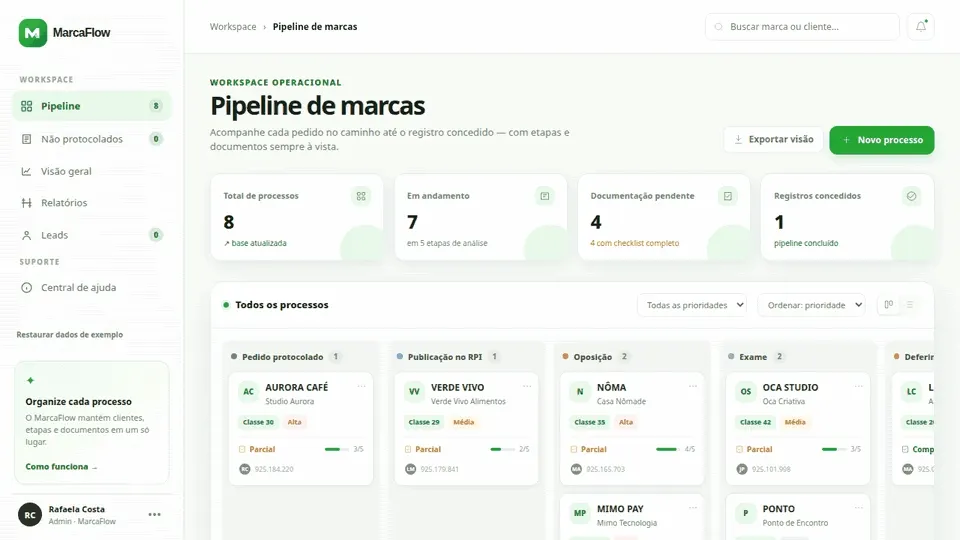Open the MIMO PAY card options menu

tap(692, 508)
